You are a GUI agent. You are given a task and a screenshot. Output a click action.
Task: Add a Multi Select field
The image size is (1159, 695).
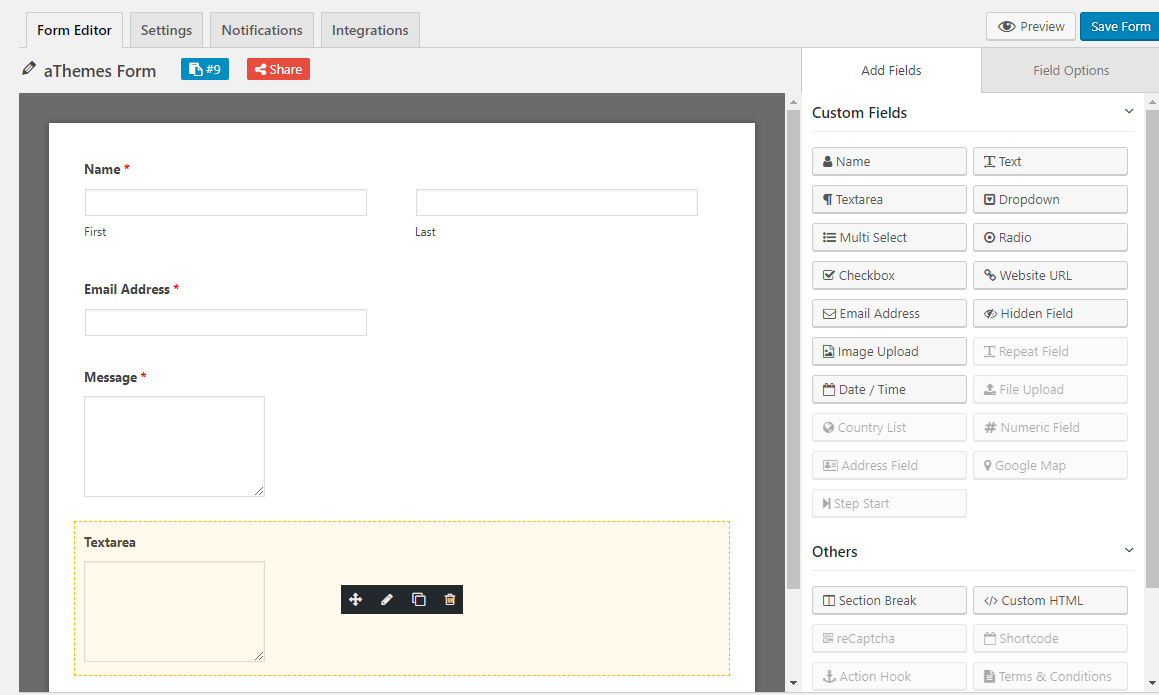pyautogui.click(x=889, y=237)
